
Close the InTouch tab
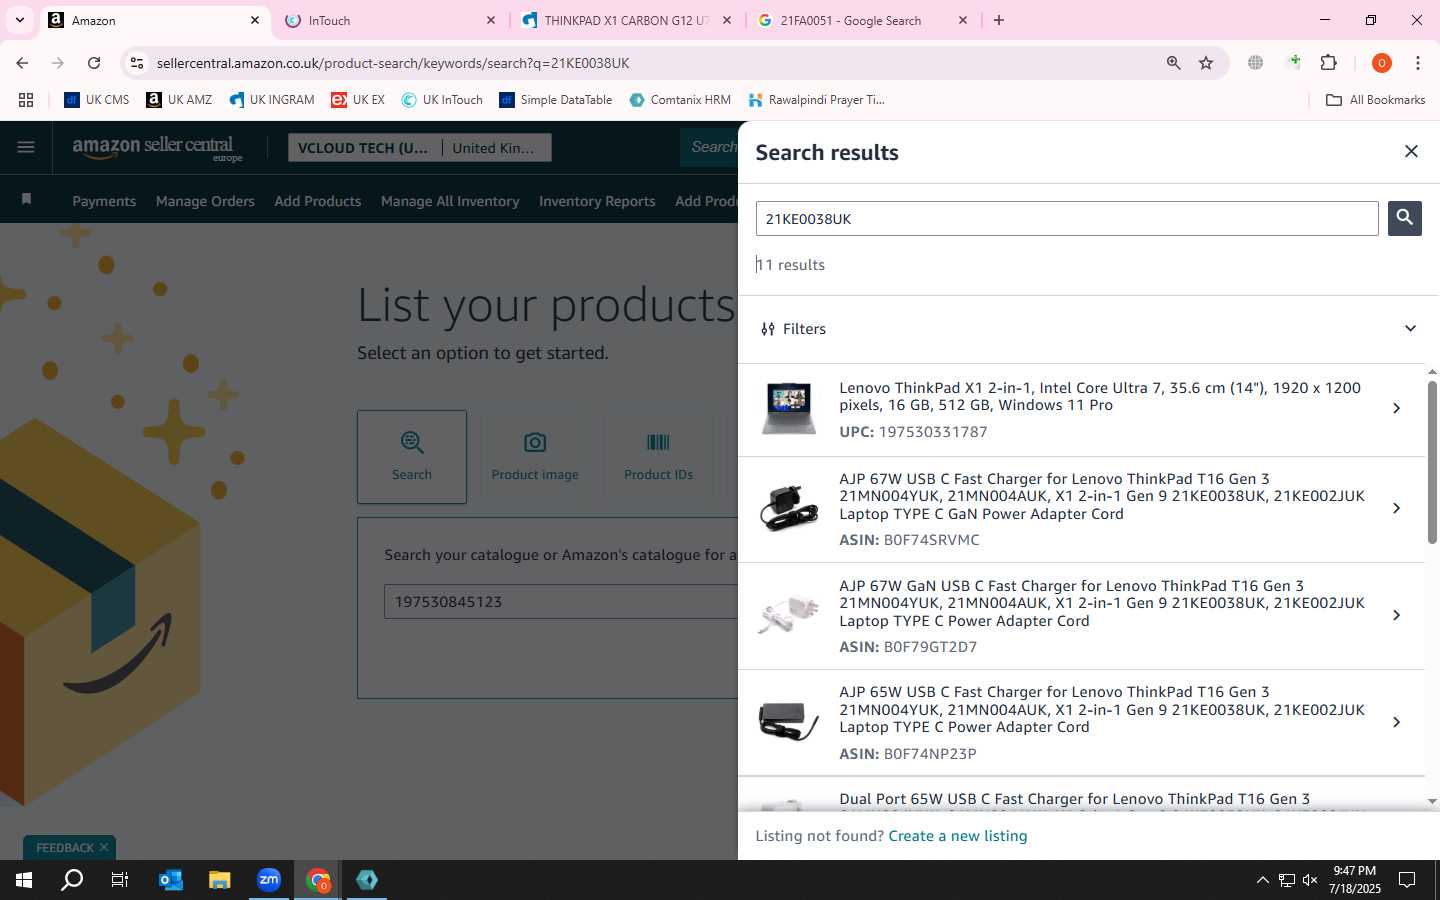click(491, 20)
